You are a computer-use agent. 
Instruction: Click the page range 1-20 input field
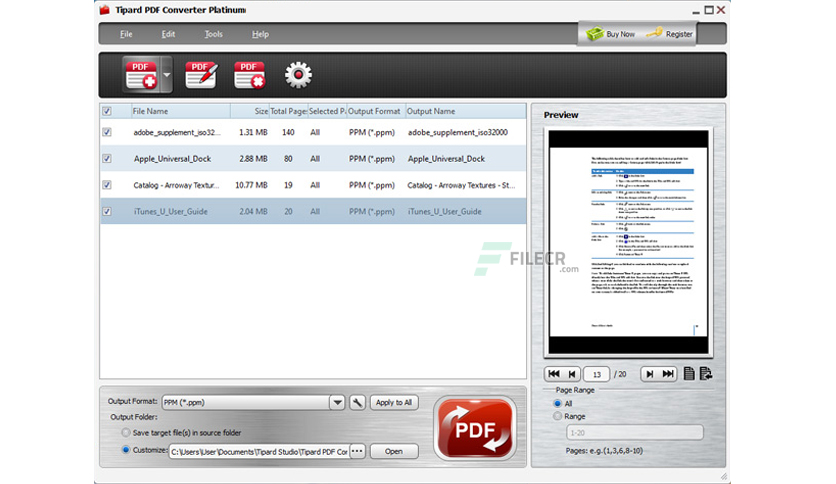pyautogui.click(x=634, y=433)
